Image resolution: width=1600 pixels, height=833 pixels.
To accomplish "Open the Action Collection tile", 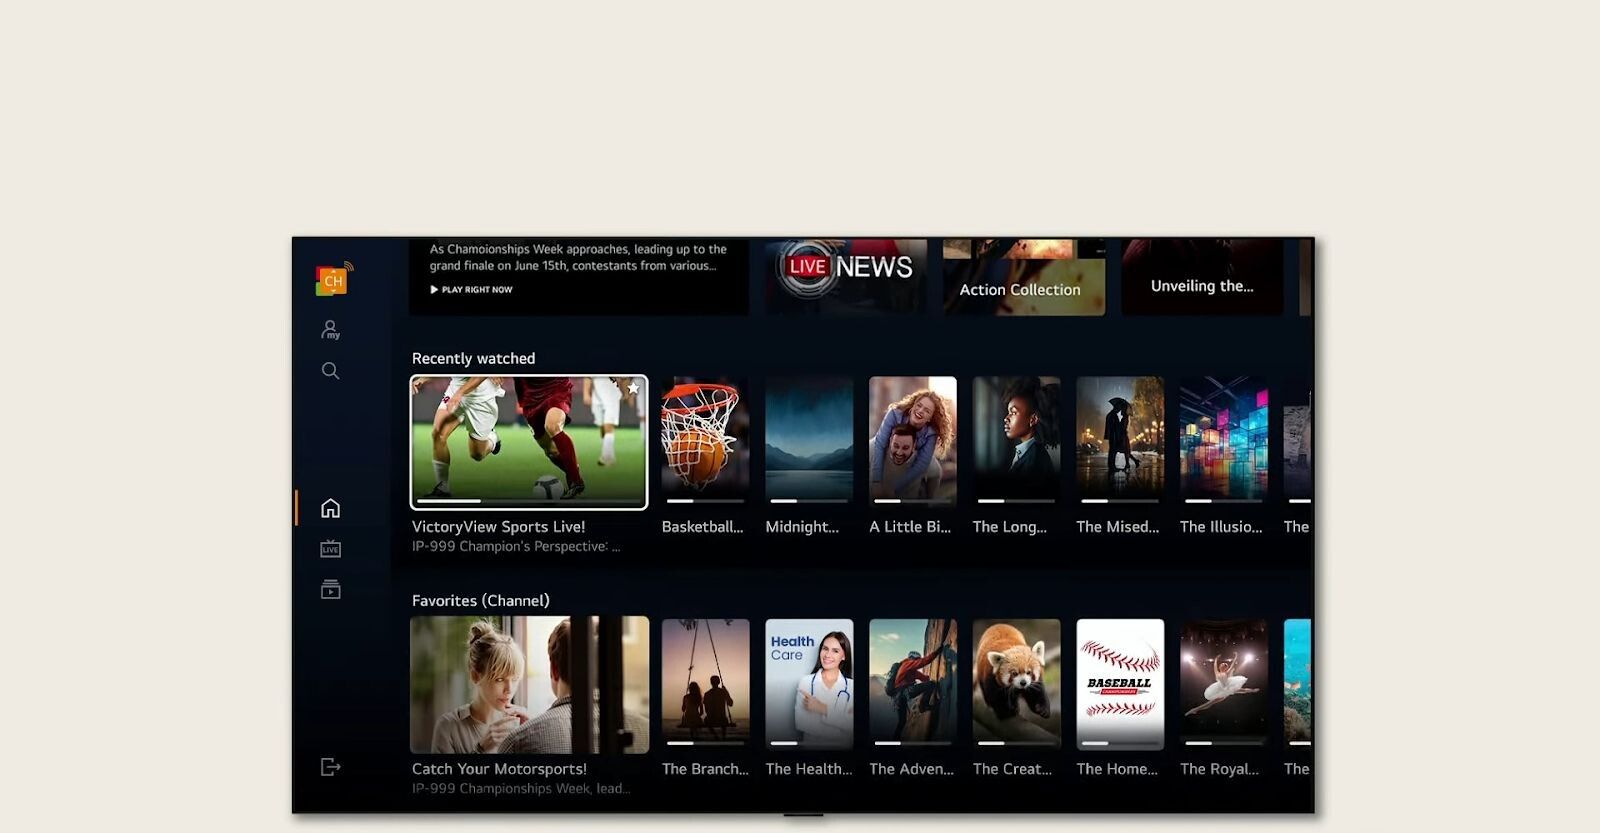I will pos(1023,278).
